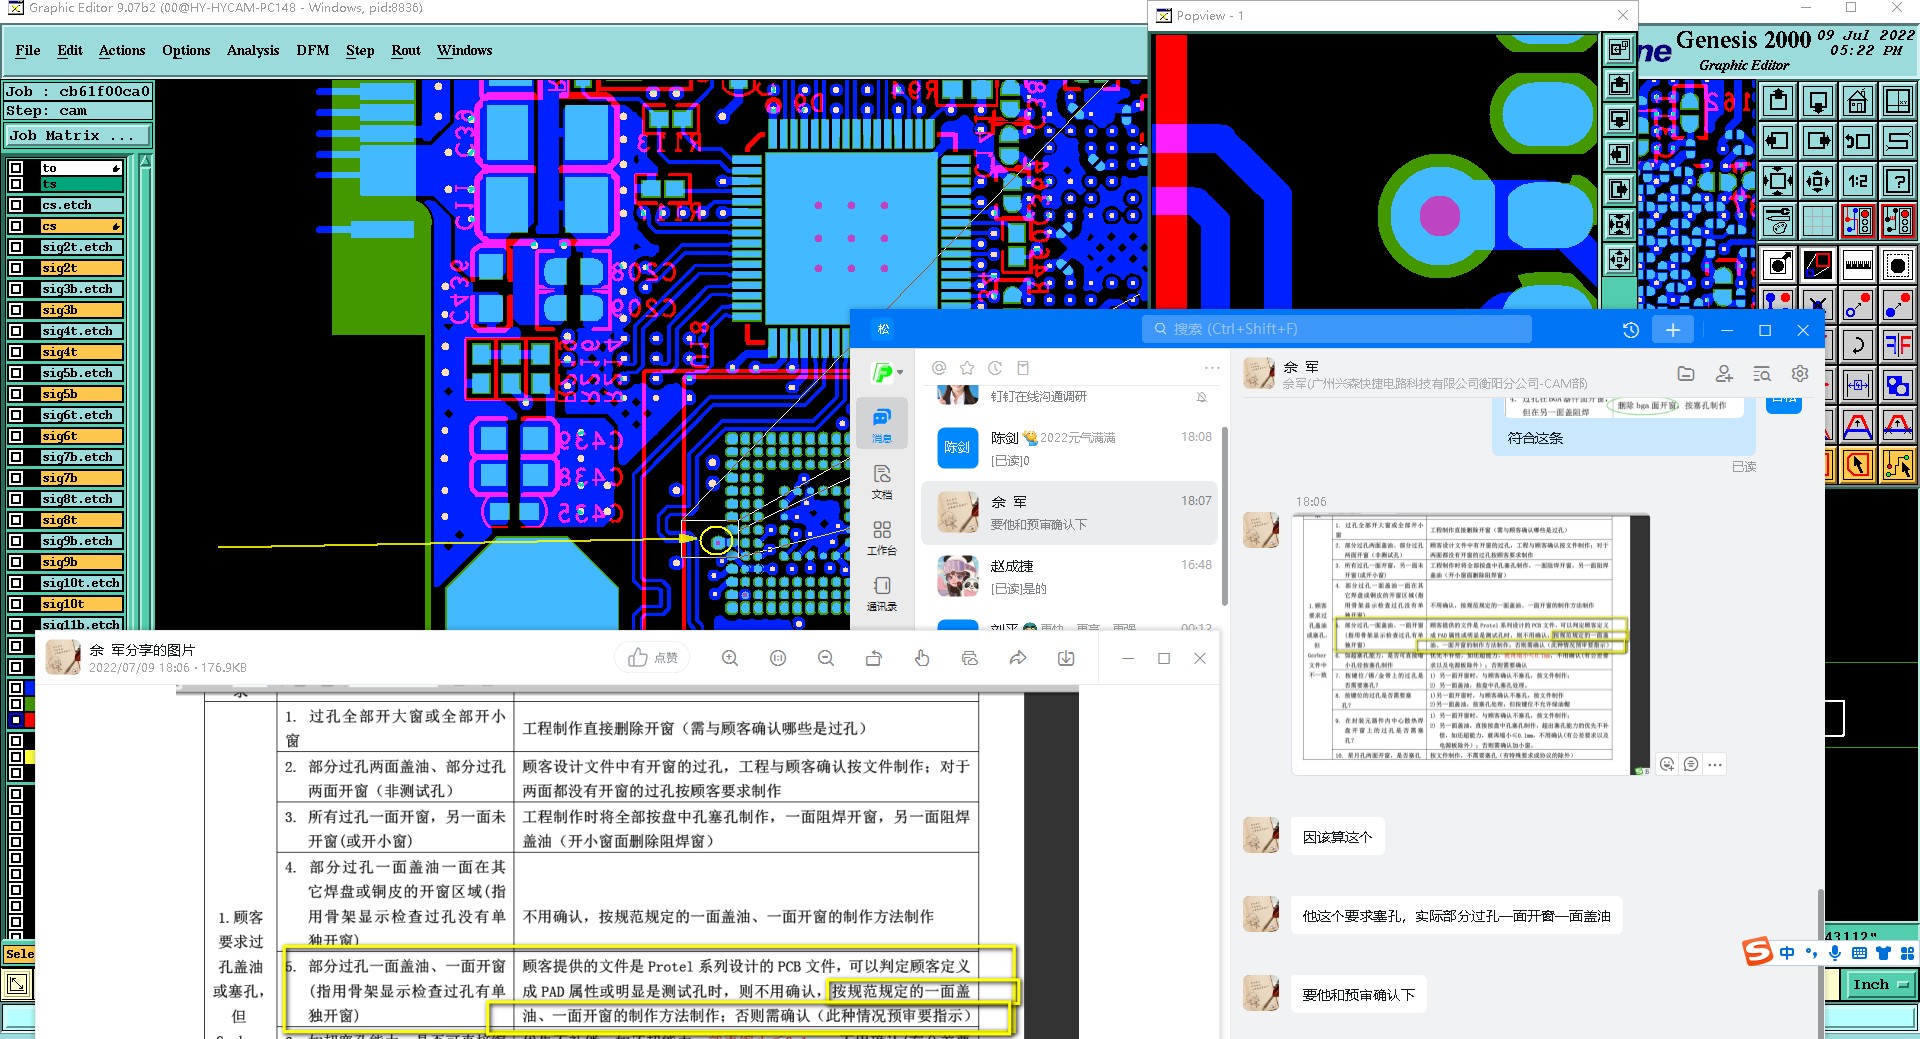
Task: Toggle display checkbox for sig5b layer
Action: (16, 394)
